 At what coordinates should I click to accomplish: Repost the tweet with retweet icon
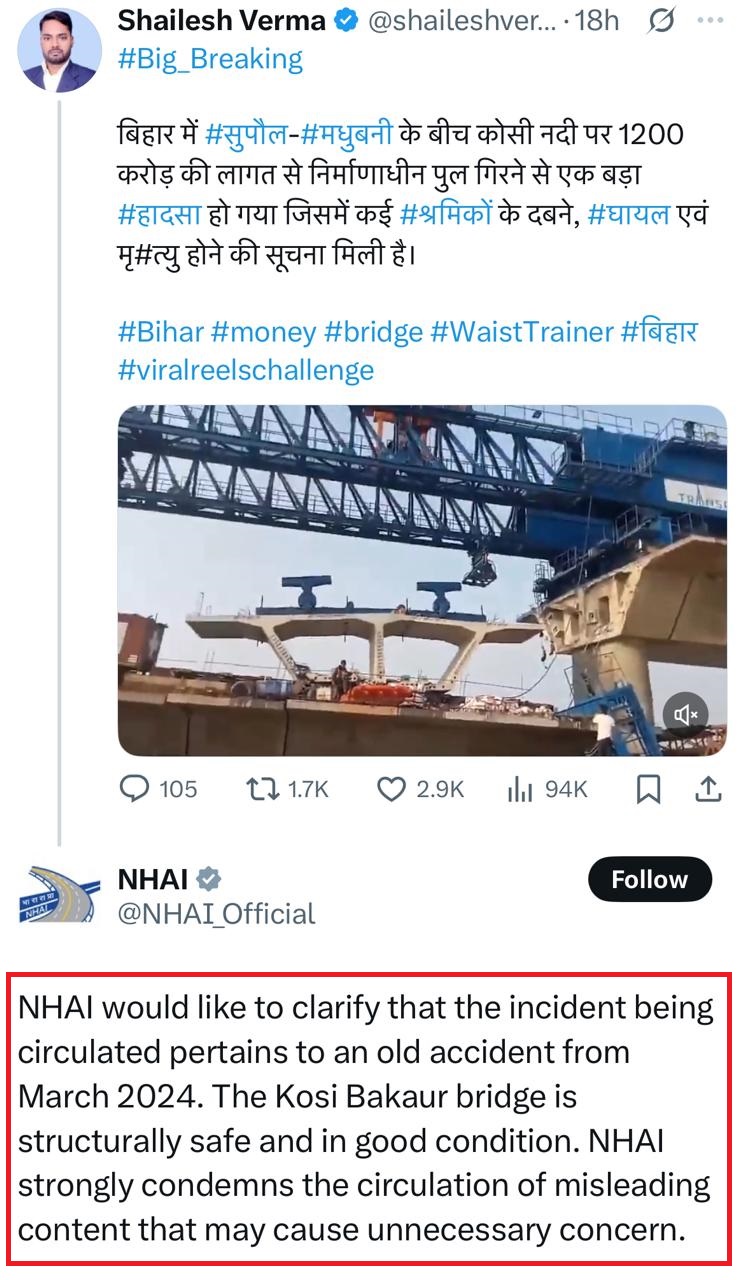(x=264, y=789)
